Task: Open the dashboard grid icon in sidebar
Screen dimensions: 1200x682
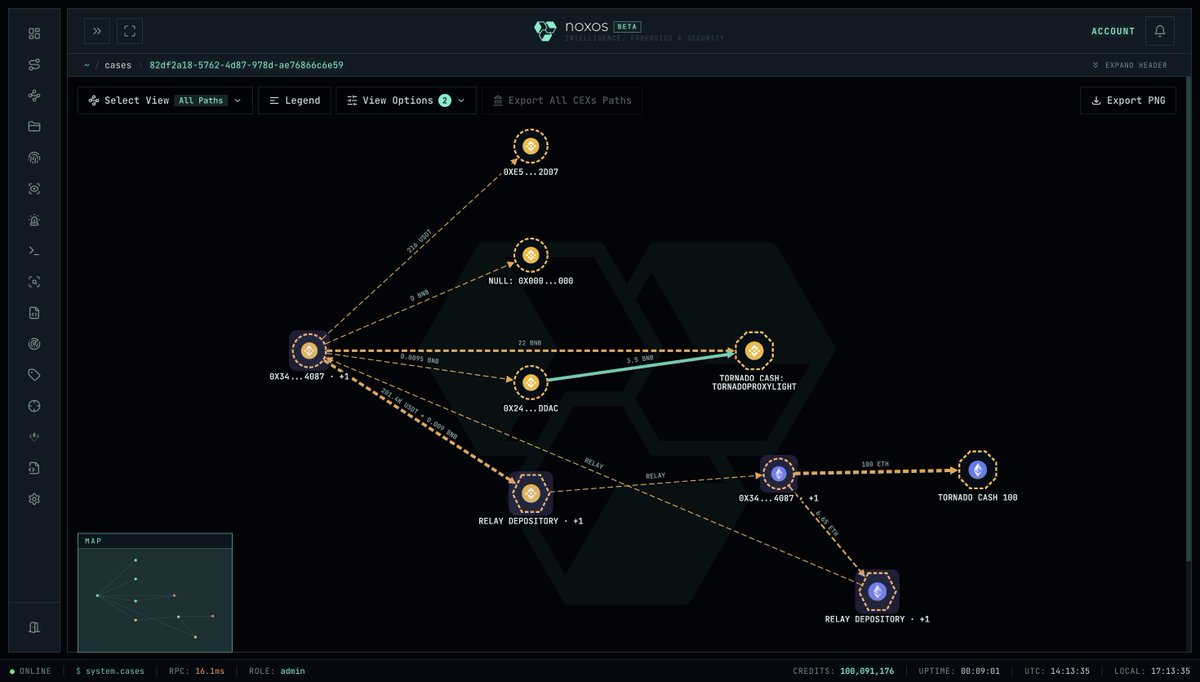Action: click(x=34, y=33)
